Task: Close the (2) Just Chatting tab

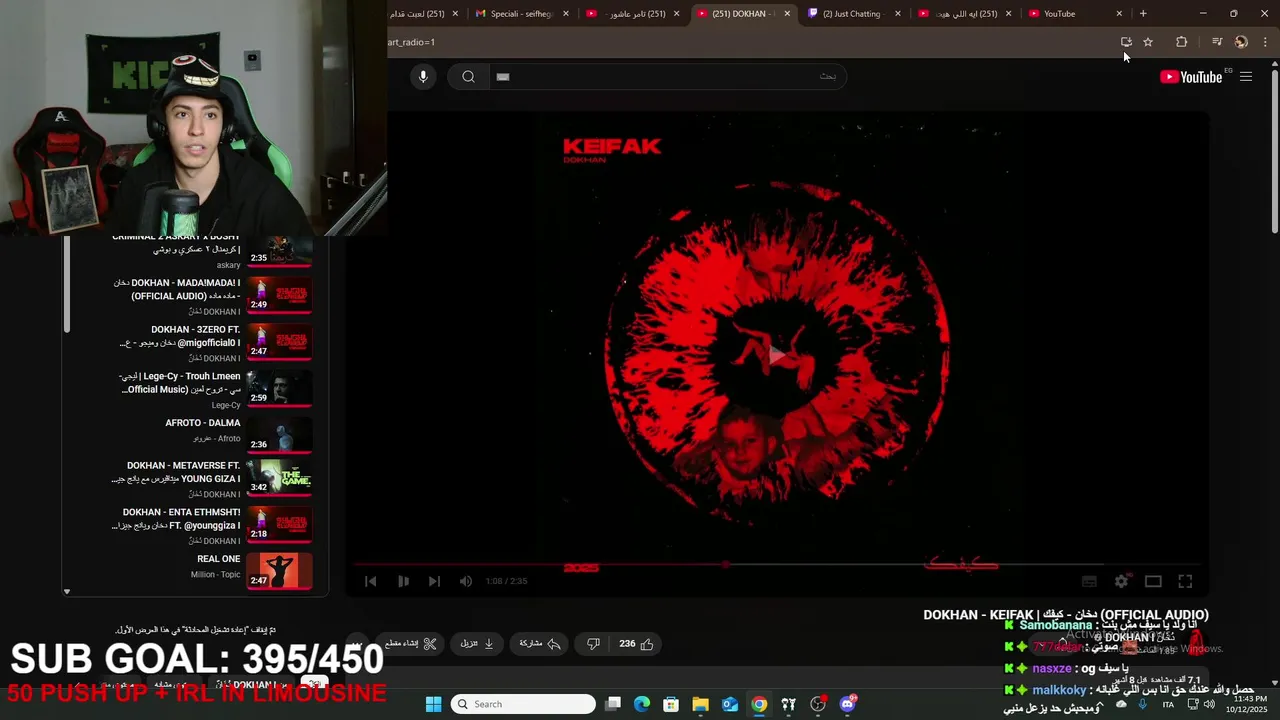Action: (898, 14)
